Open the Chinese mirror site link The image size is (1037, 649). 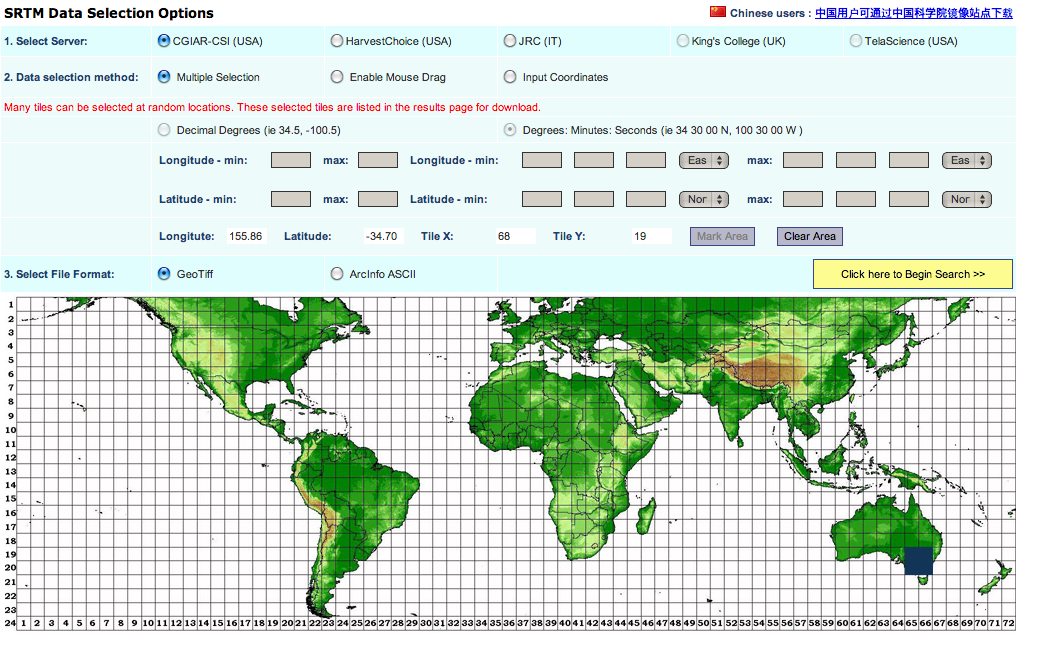click(913, 13)
